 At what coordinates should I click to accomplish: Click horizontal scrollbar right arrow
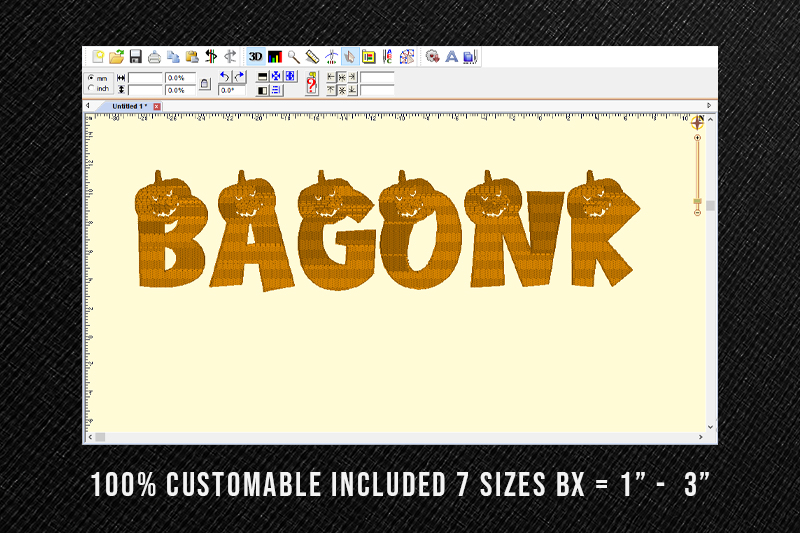(701, 437)
